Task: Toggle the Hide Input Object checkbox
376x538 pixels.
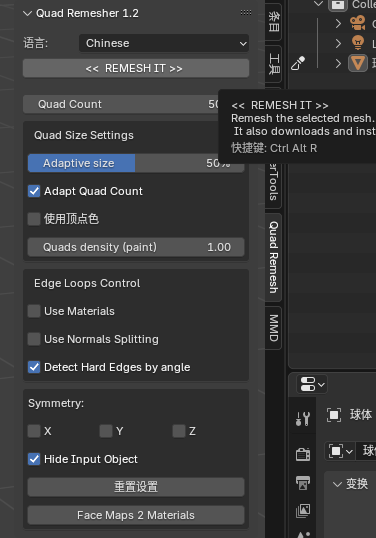Action: [x=34, y=459]
